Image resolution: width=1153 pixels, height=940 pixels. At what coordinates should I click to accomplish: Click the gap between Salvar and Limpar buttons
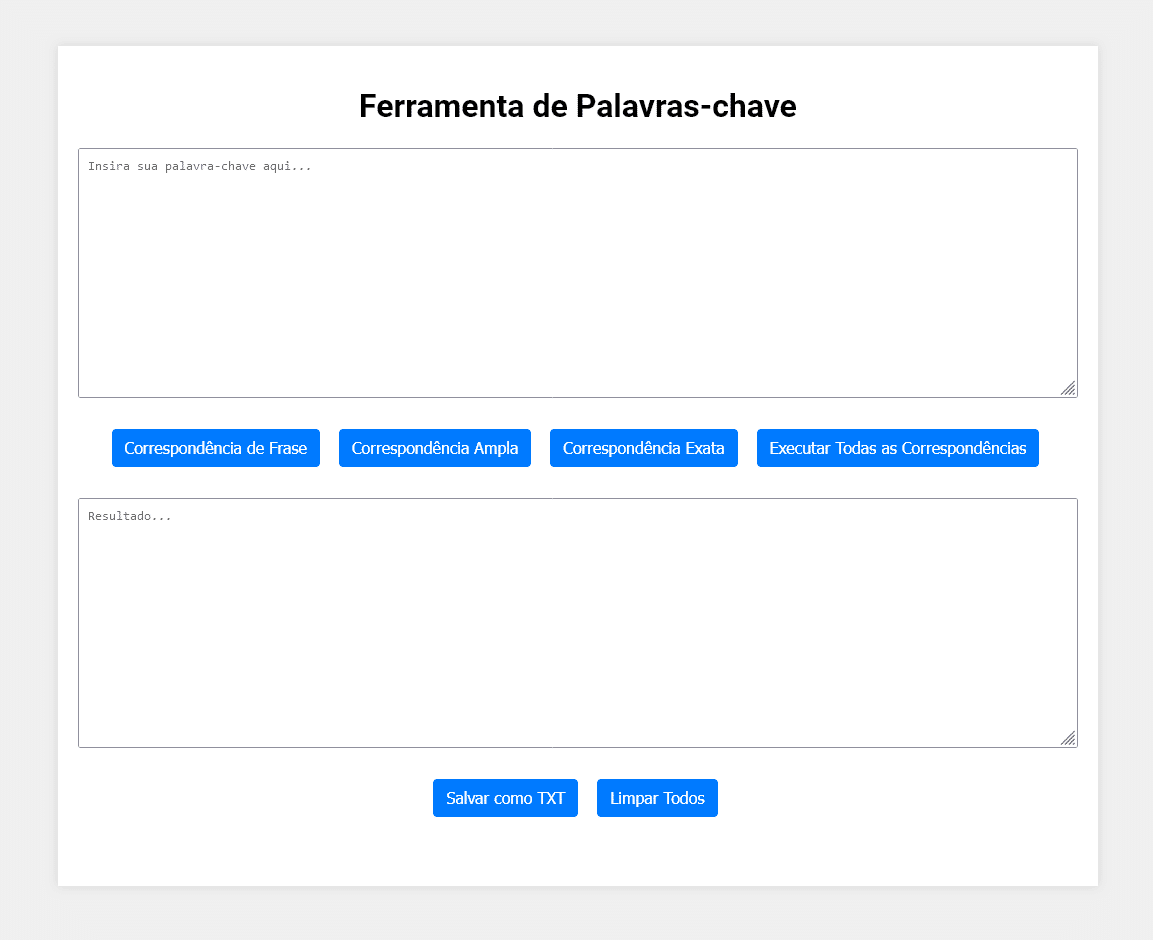click(x=588, y=798)
